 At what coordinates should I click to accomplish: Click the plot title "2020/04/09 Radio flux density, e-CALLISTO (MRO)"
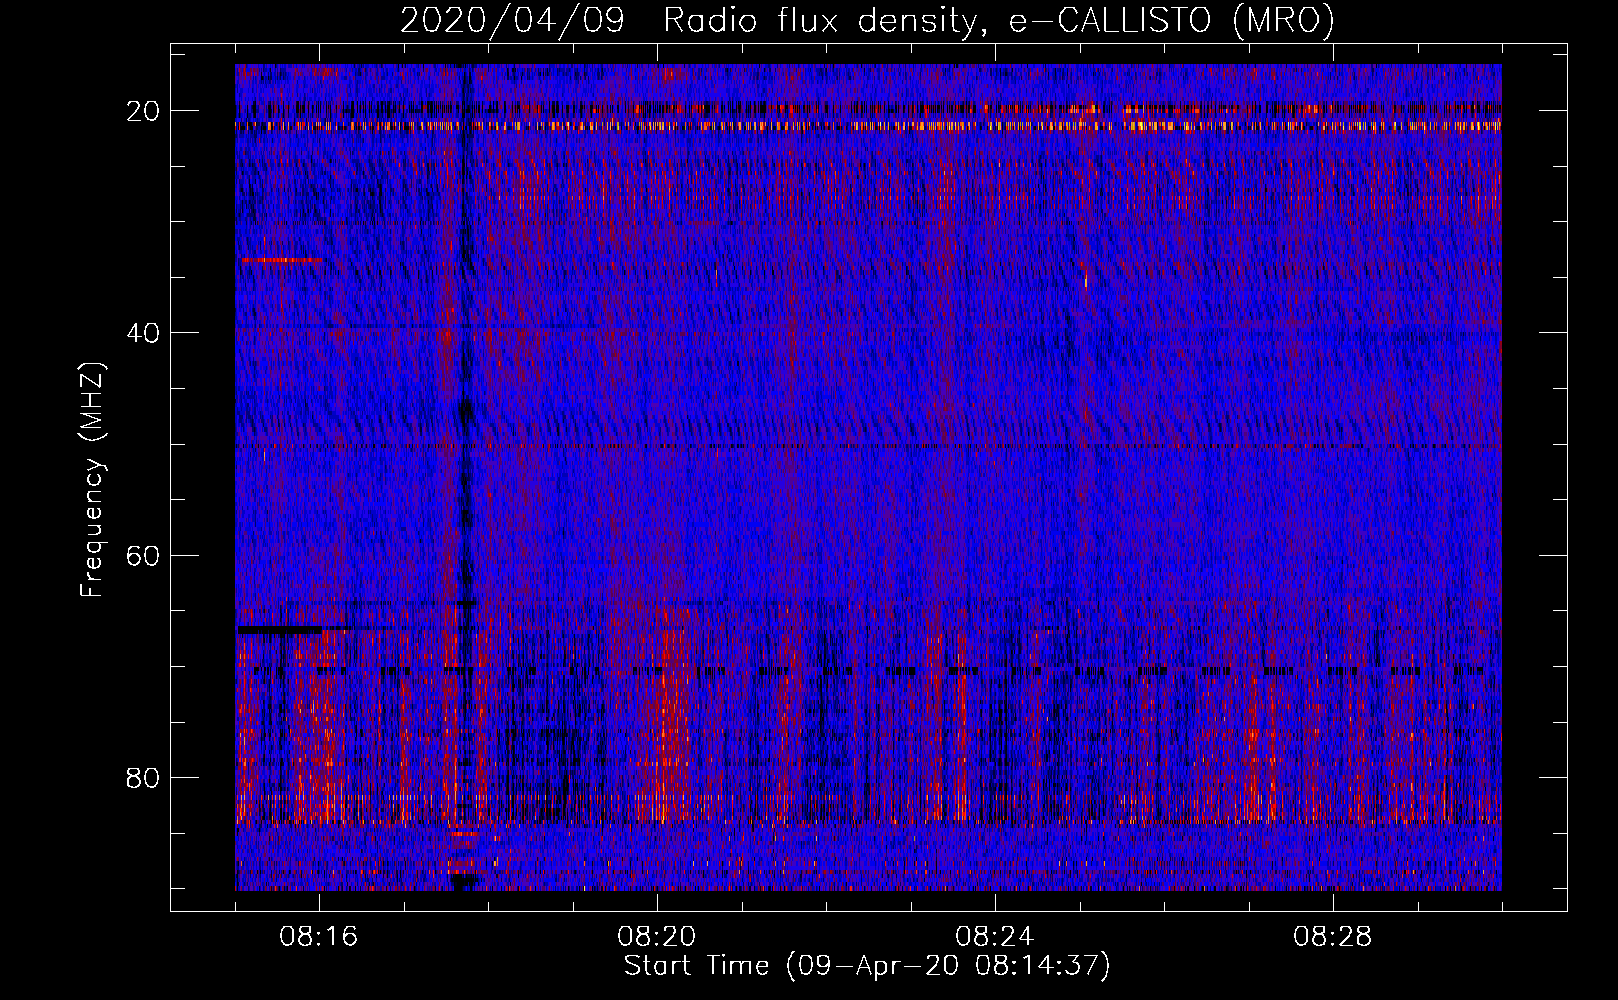click(x=867, y=20)
